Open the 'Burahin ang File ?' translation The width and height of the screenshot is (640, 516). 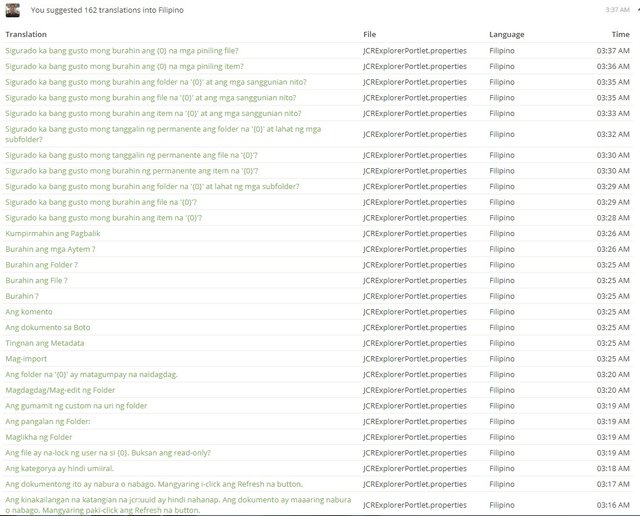(x=36, y=280)
